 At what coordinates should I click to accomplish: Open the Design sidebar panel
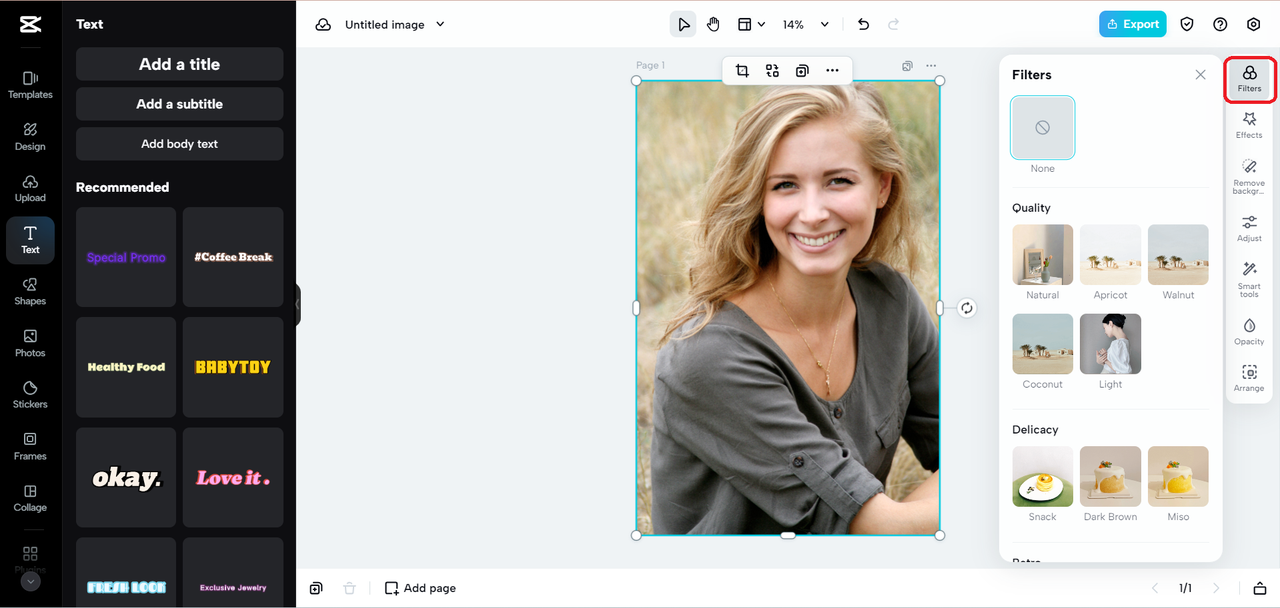30,137
